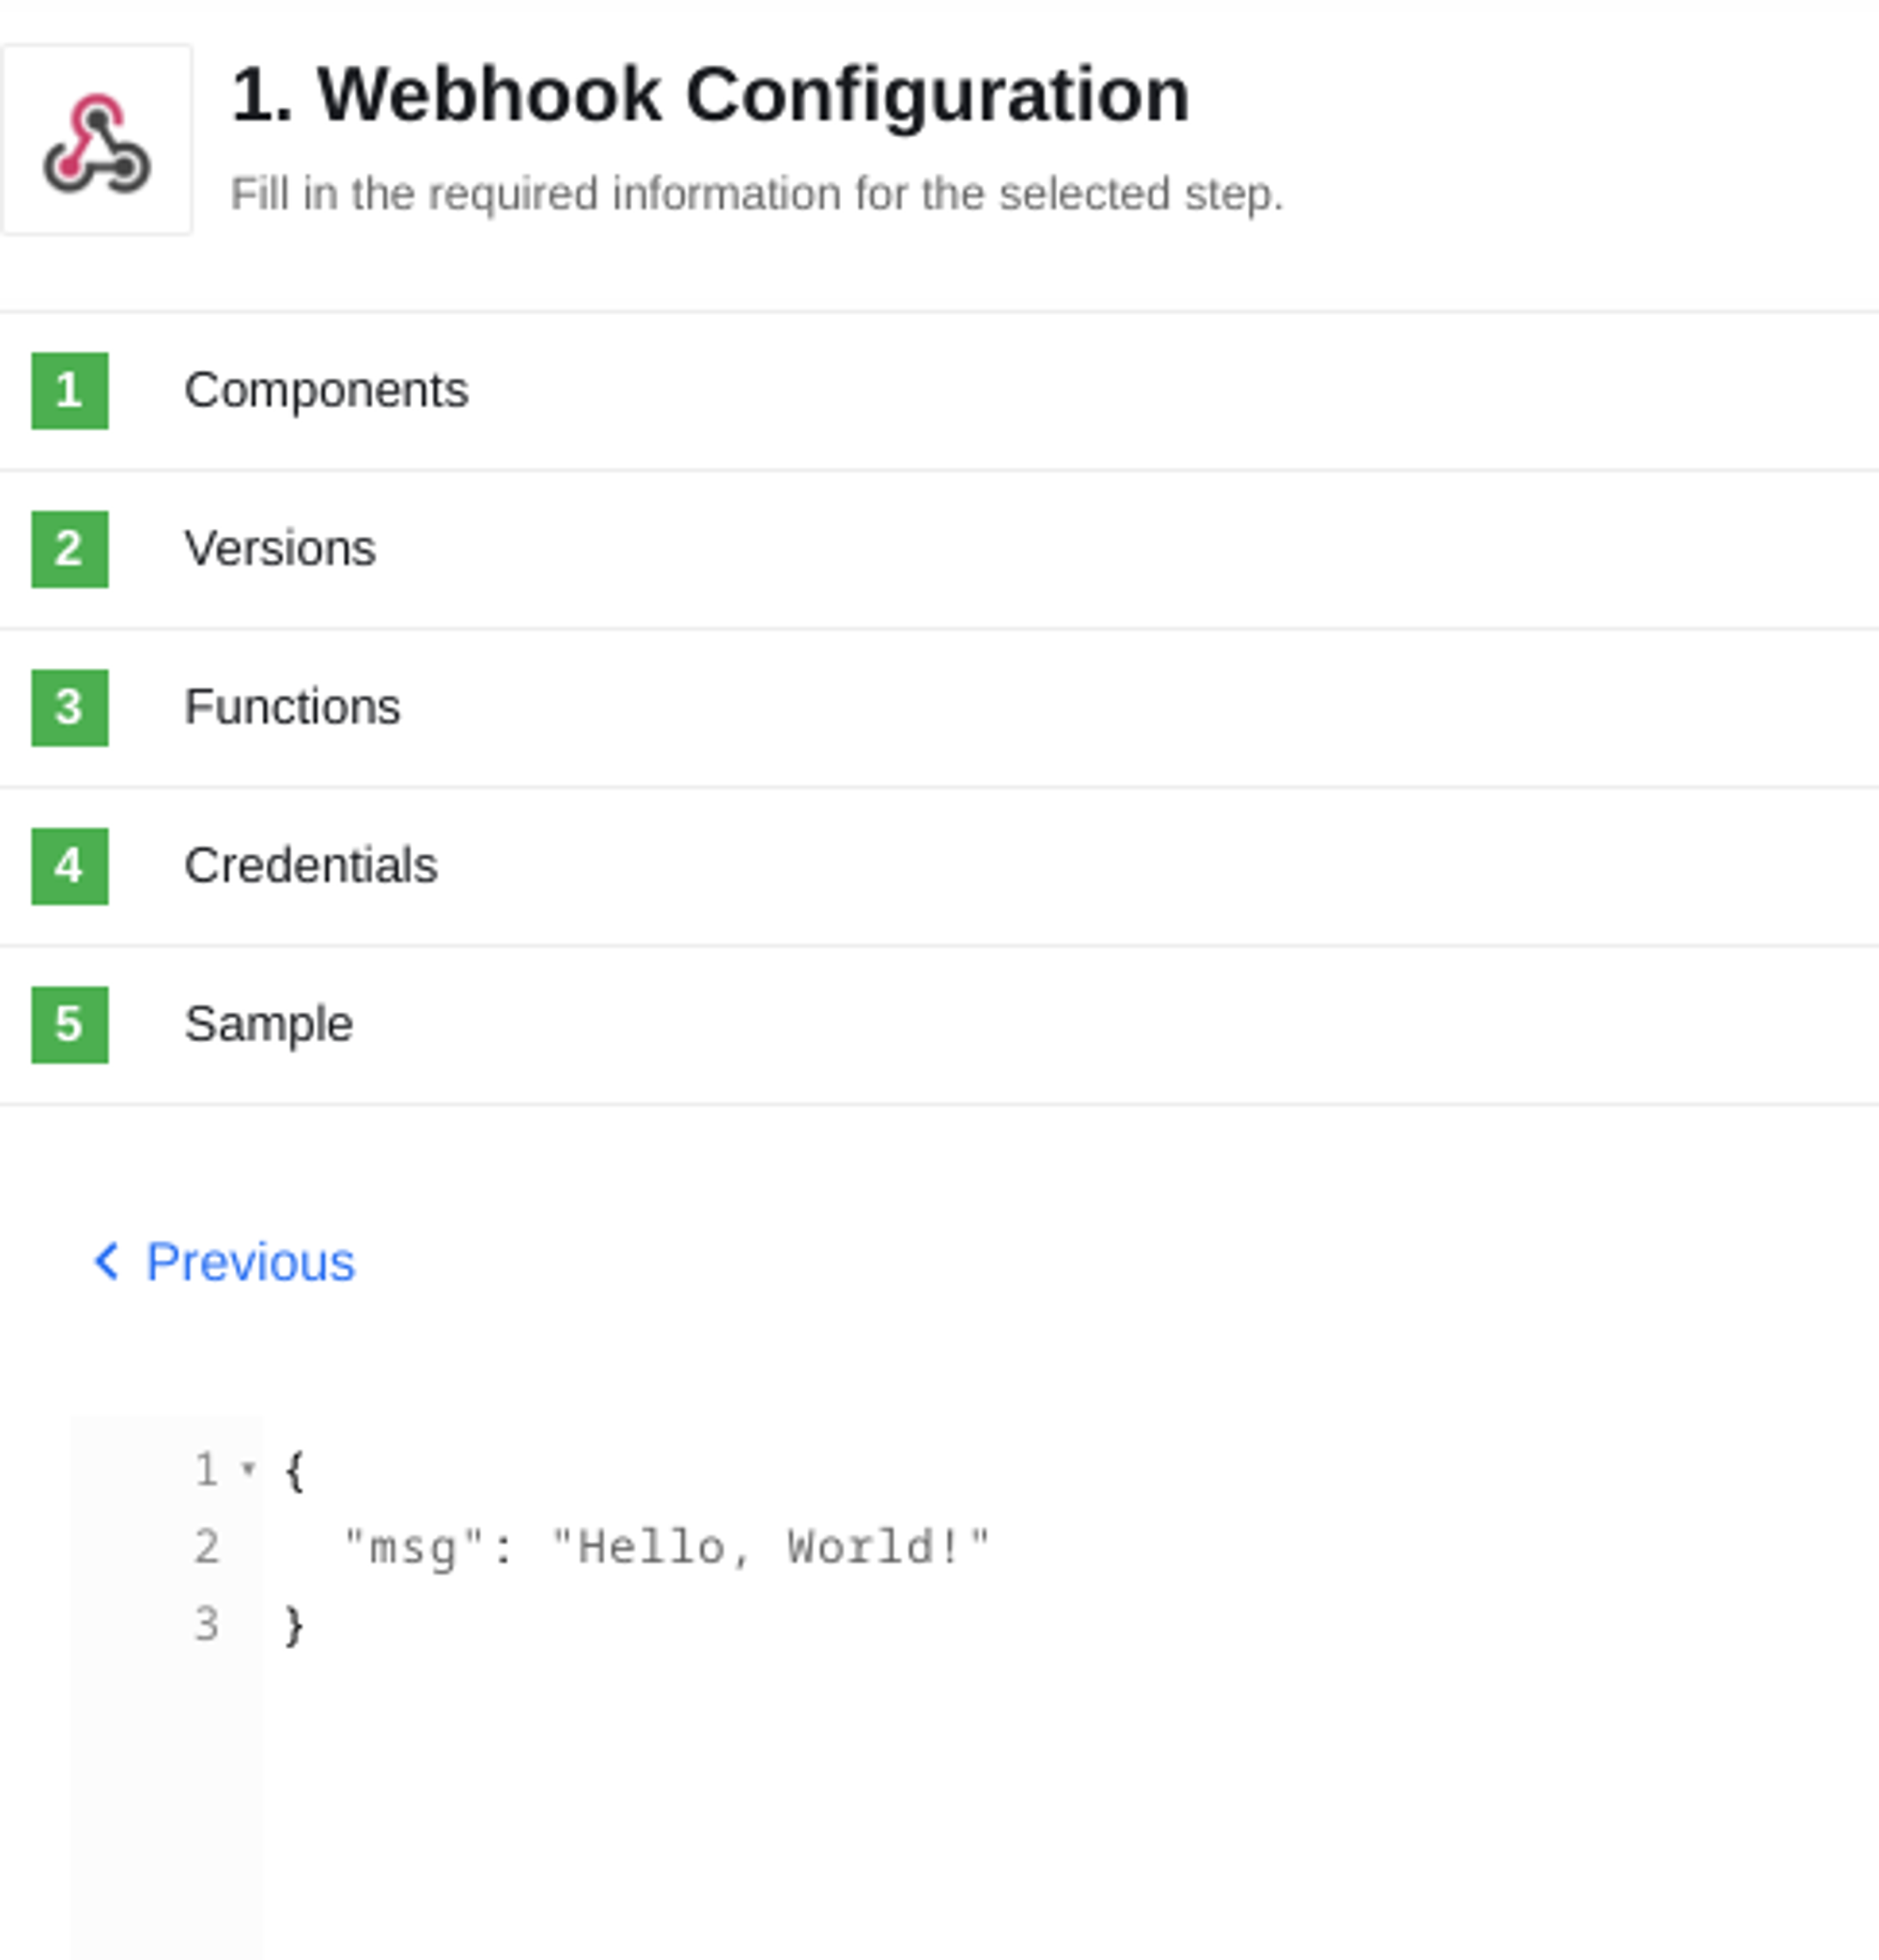The height and width of the screenshot is (1960, 1879).
Task: Click the green step 1 number badge
Action: (x=69, y=388)
